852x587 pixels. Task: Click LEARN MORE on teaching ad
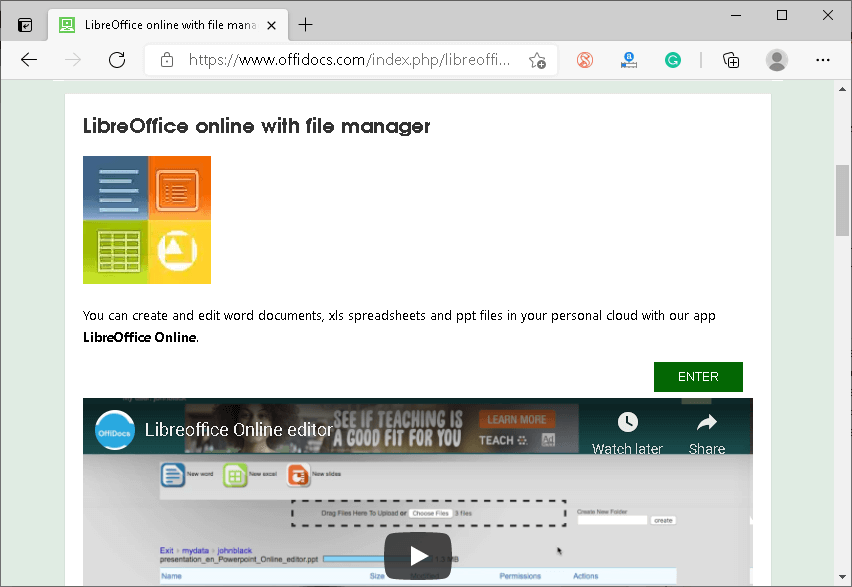coord(517,420)
